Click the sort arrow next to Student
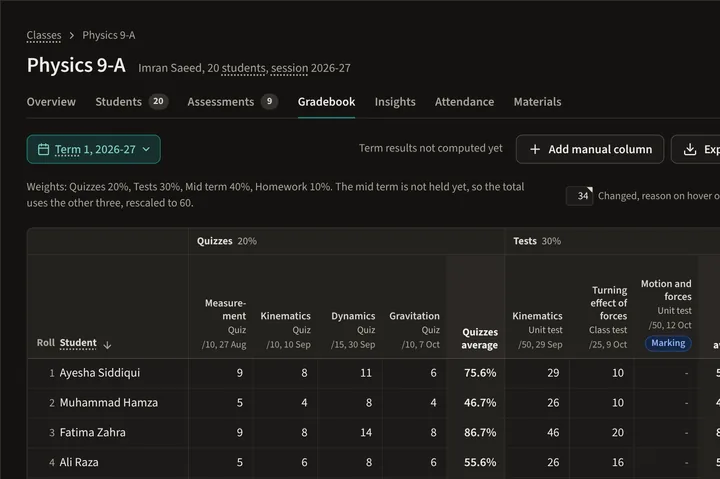 107,344
